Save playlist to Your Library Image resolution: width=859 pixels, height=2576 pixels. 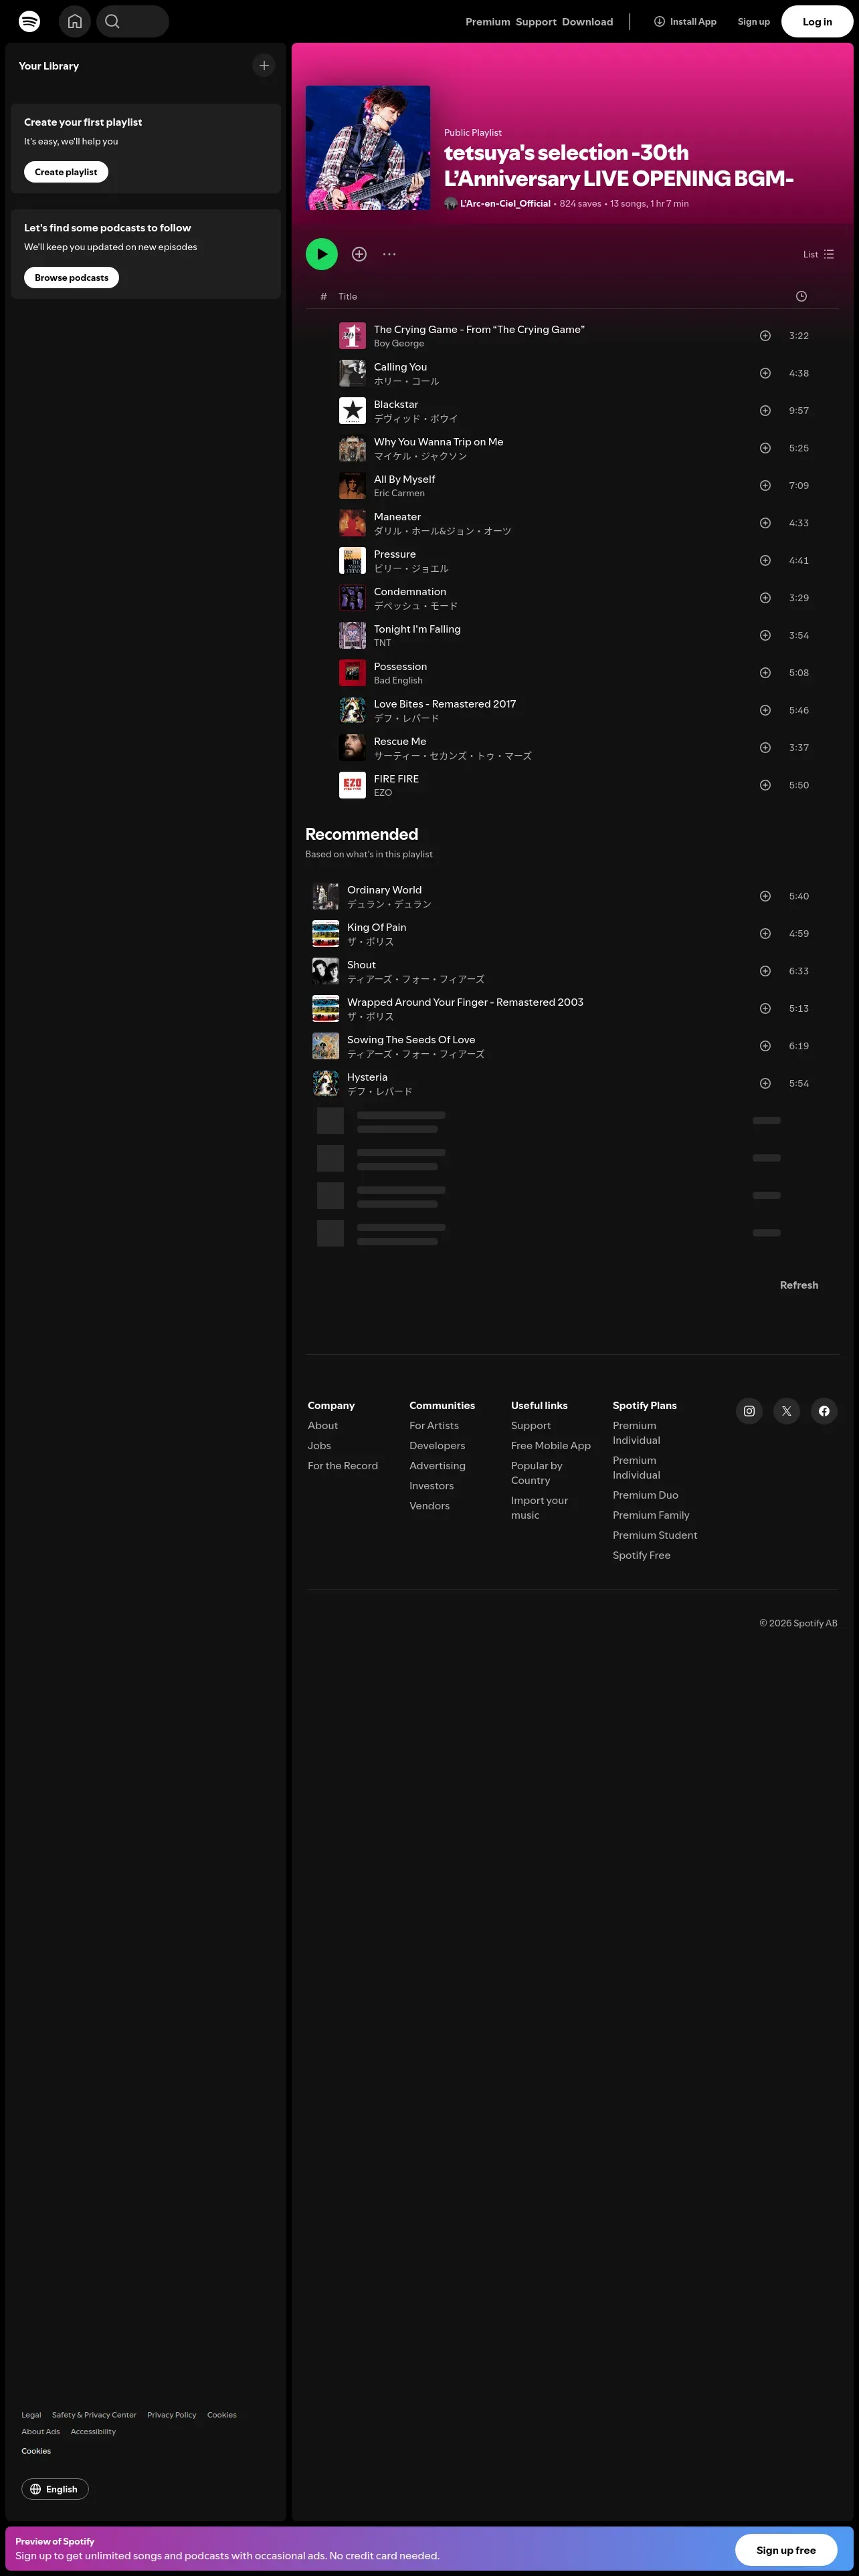point(359,254)
